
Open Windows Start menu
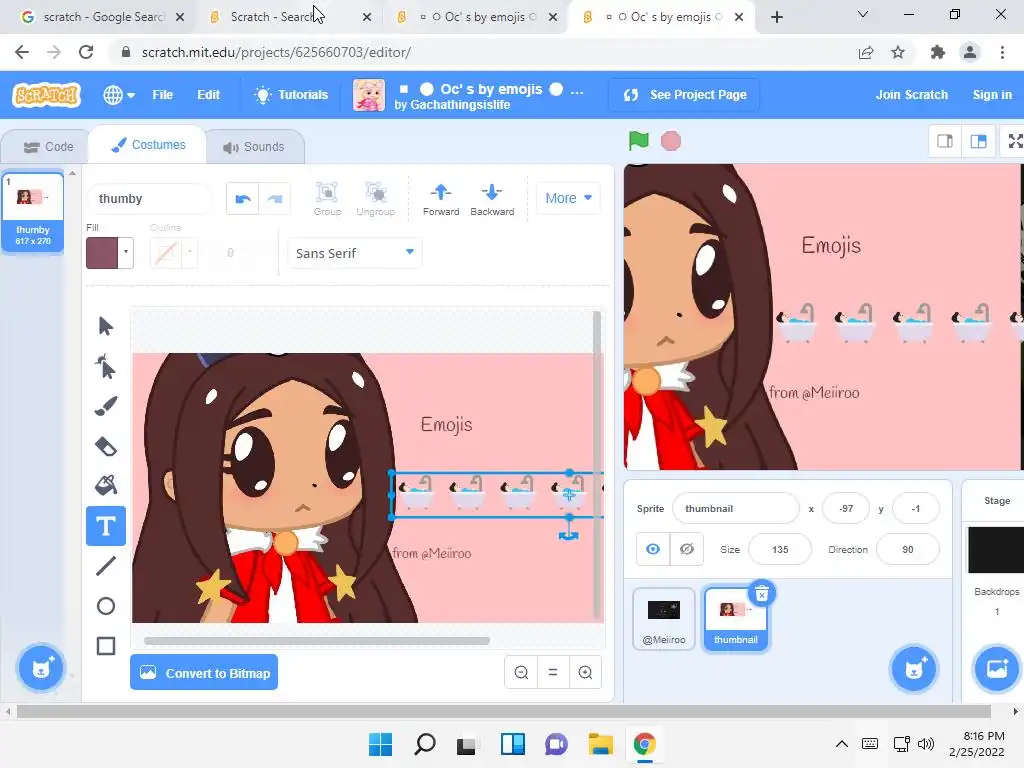tap(381, 744)
